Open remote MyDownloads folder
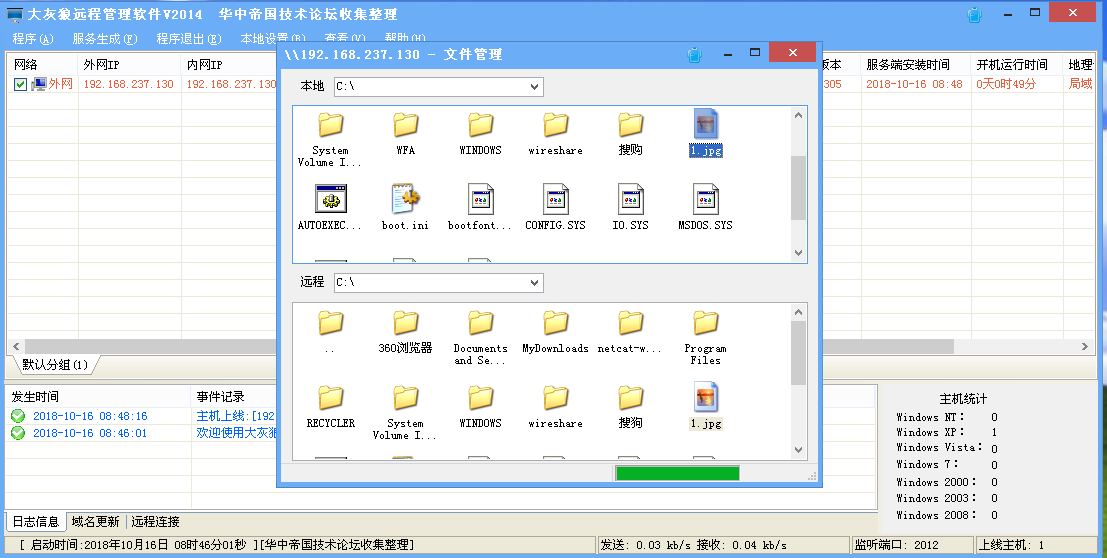Viewport: 1107px width, 558px height. point(556,331)
